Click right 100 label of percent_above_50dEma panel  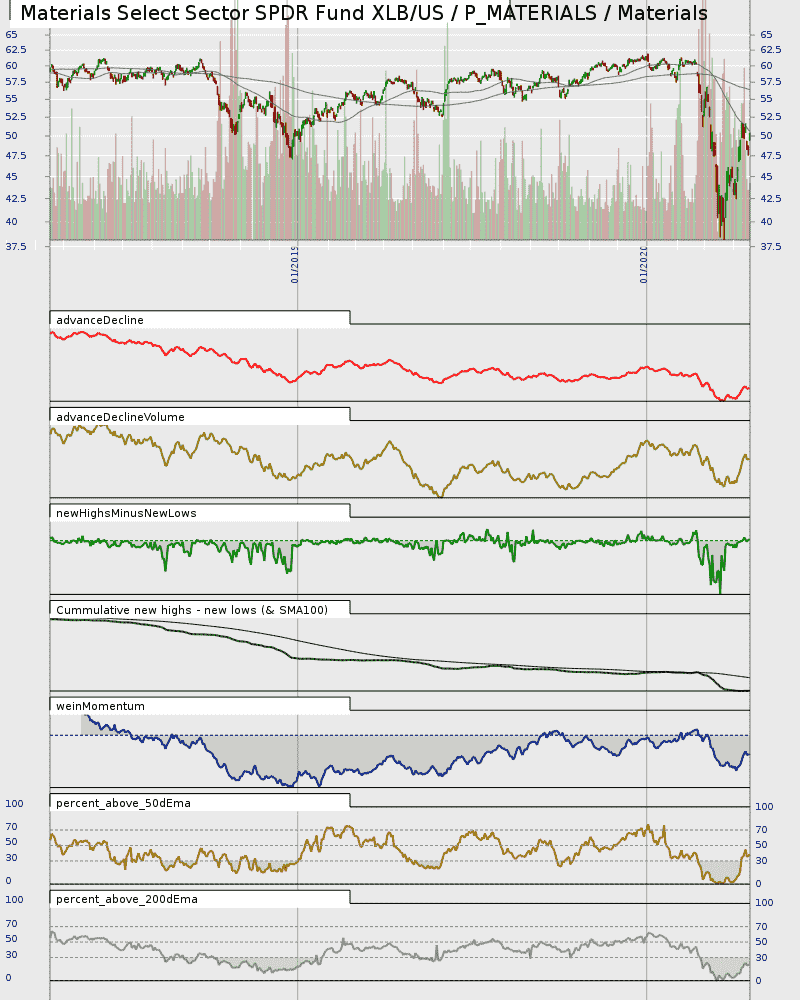click(x=764, y=807)
